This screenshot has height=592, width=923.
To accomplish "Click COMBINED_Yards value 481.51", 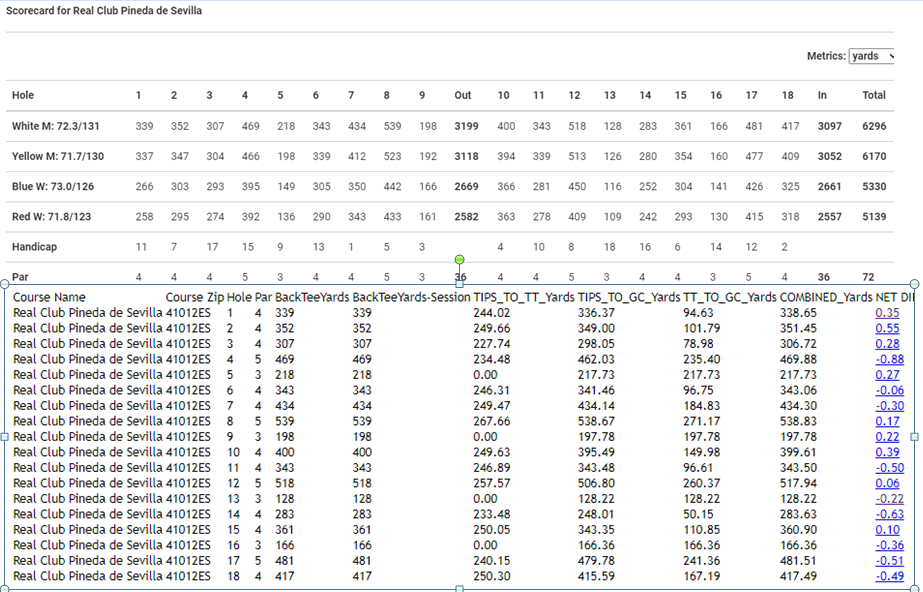I will pos(798,561).
